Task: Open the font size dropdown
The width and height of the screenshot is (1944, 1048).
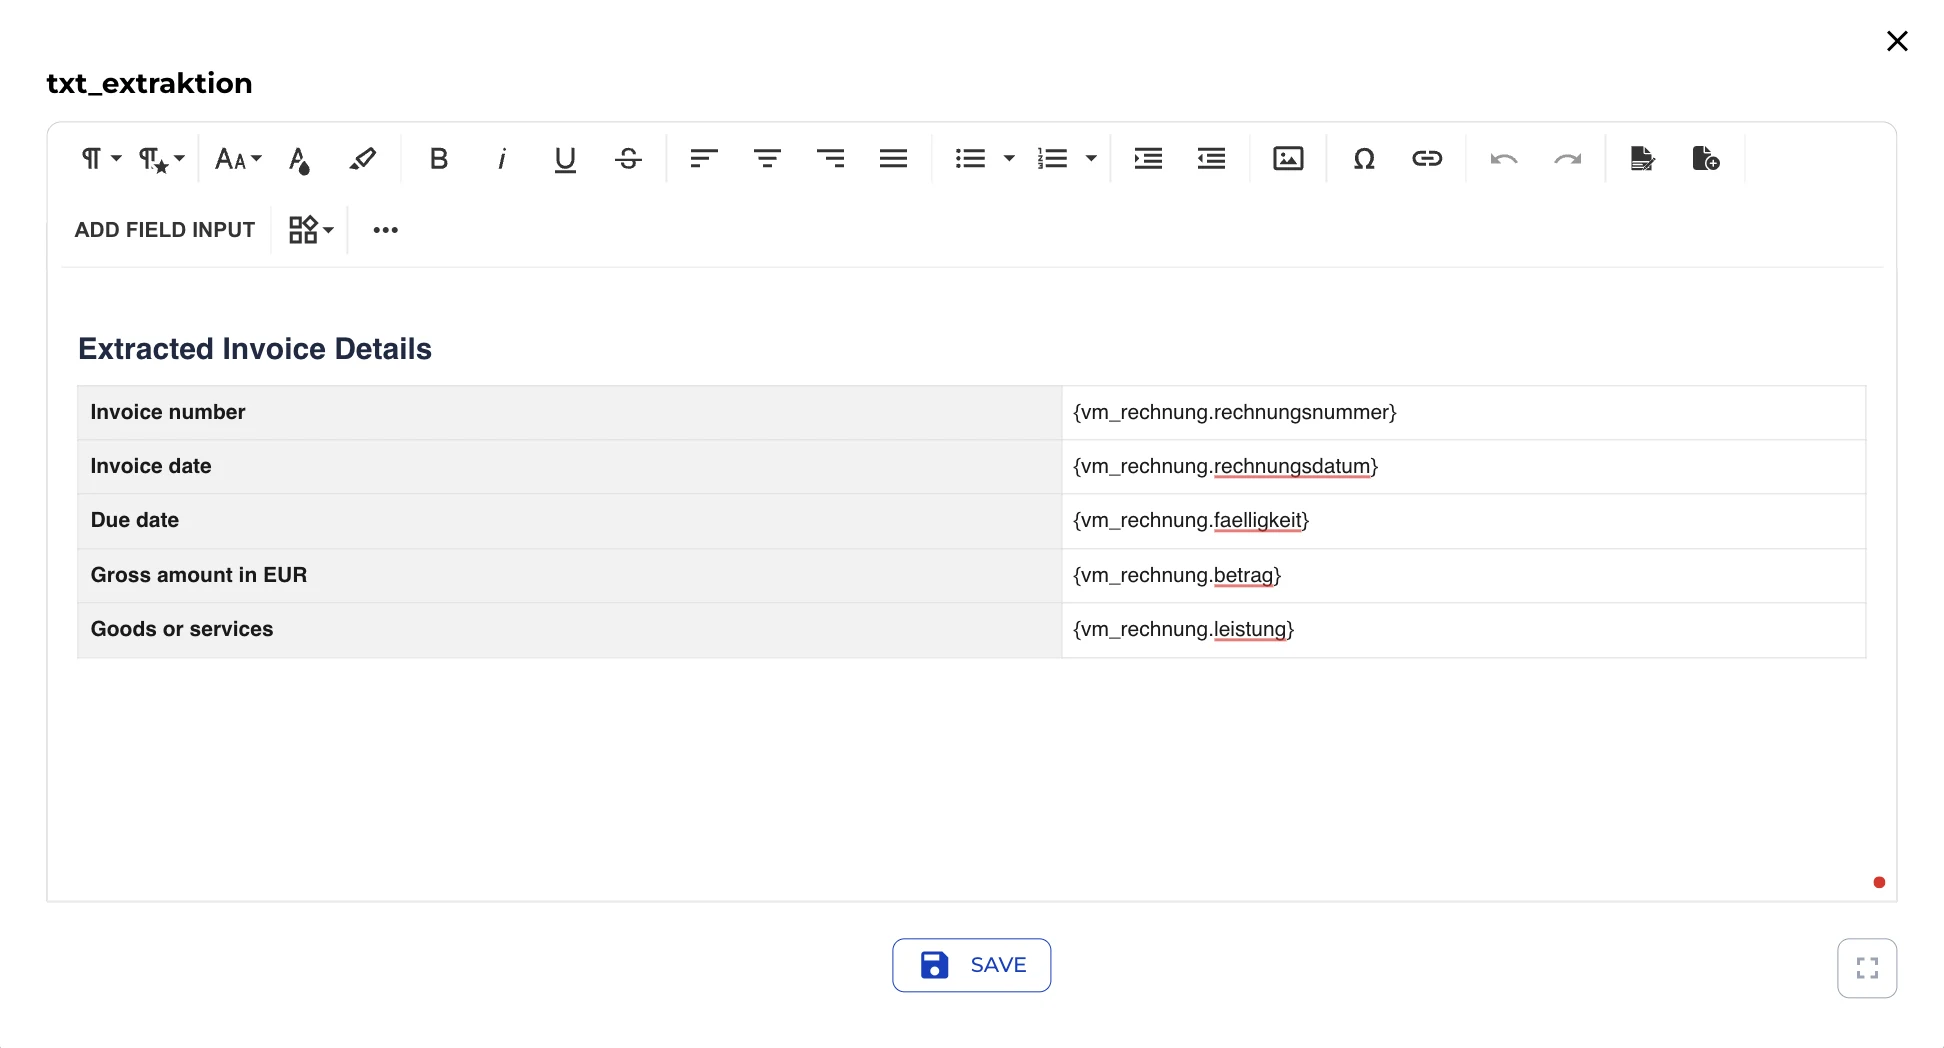Action: [238, 159]
